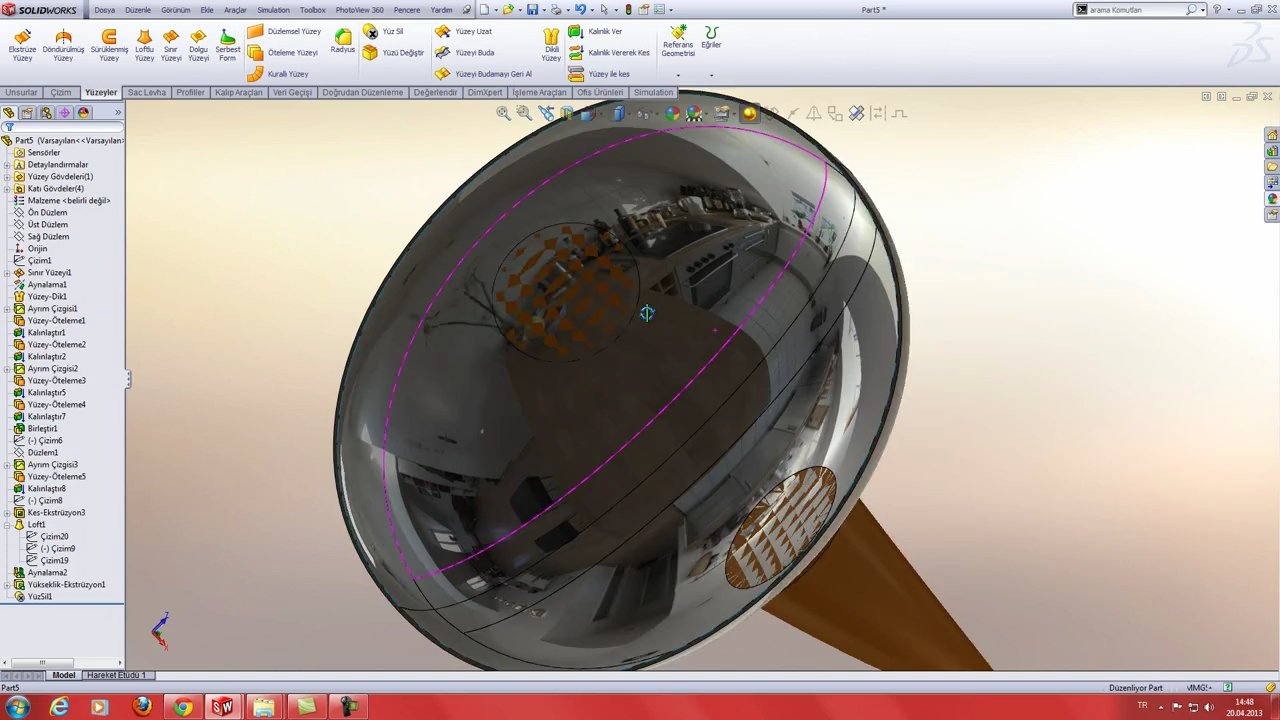This screenshot has width=1280, height=720.
Task: Click the Undo toolbar icon
Action: coord(579,10)
